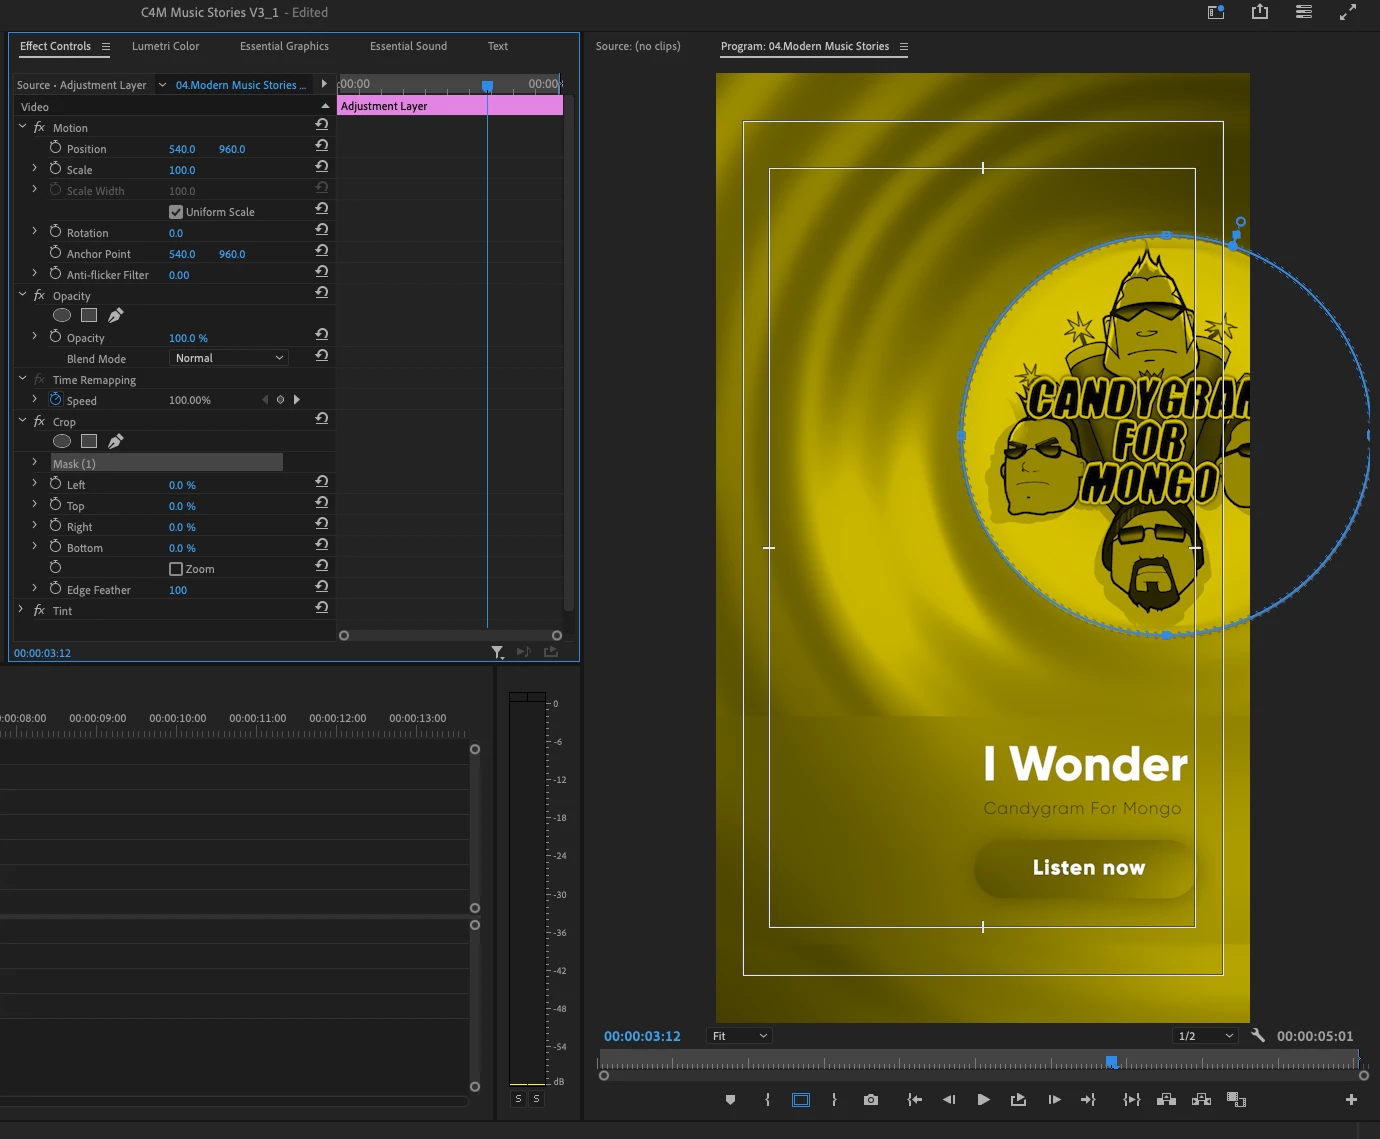Open the workspaces icon in title bar
The width and height of the screenshot is (1380, 1139).
(1216, 12)
